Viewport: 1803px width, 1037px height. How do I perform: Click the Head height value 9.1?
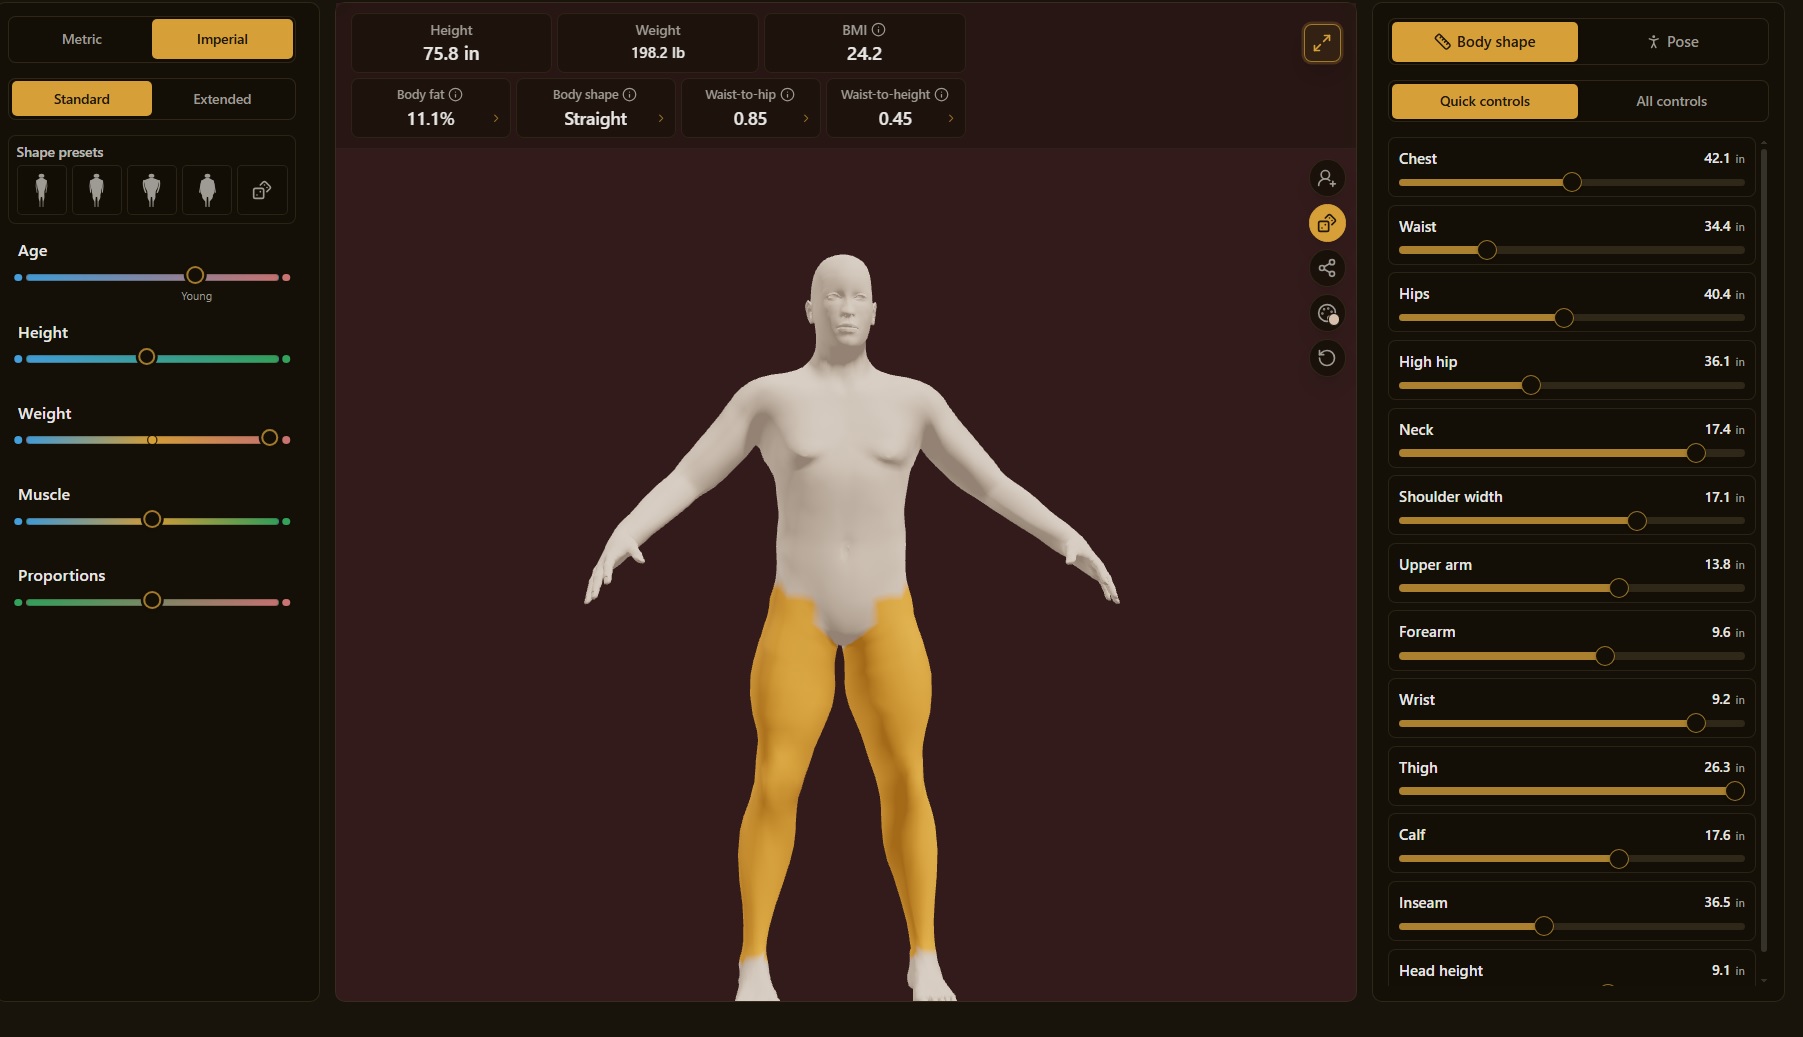1720,970
